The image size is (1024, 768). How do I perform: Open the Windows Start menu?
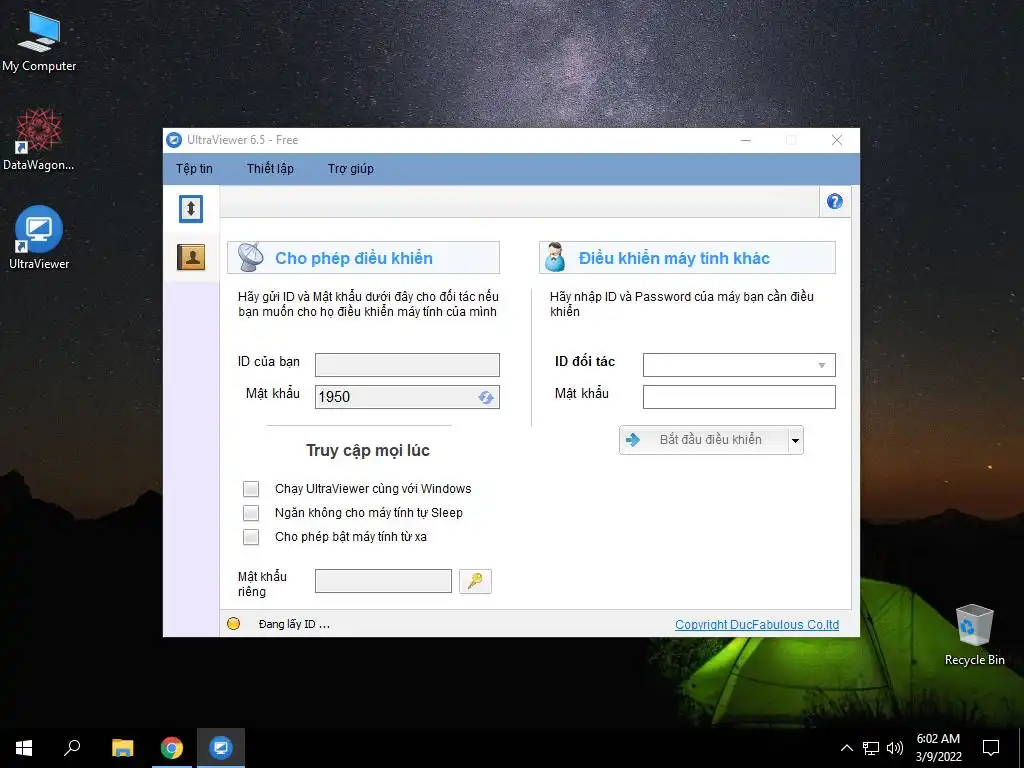(x=24, y=748)
